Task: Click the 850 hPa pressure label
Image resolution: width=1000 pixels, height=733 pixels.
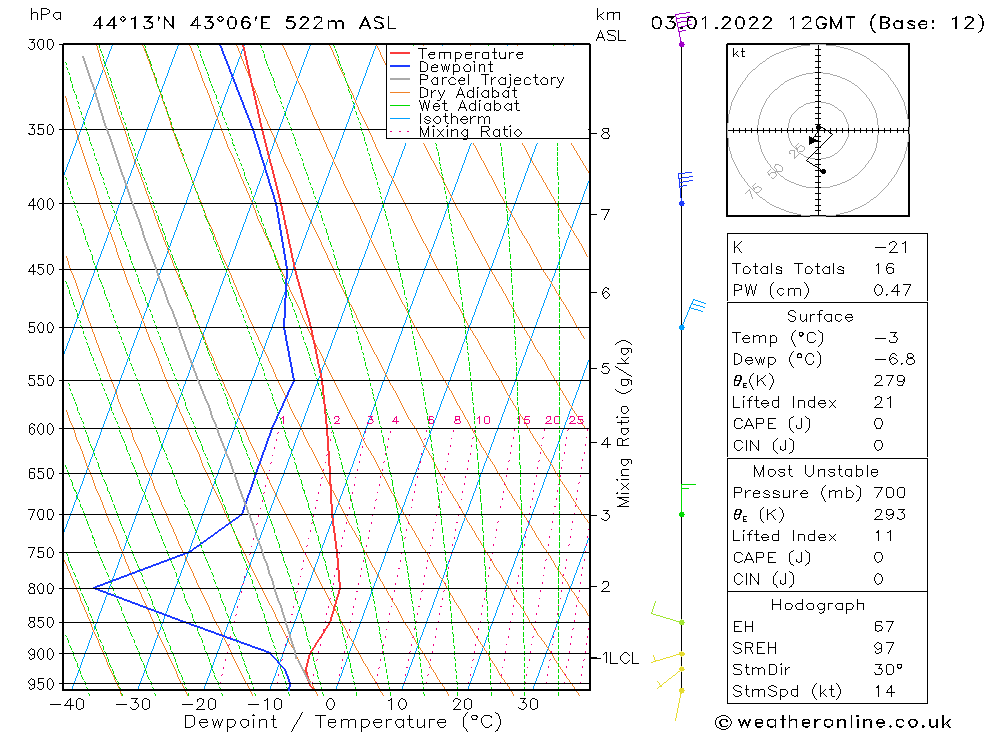Action: (x=41, y=623)
